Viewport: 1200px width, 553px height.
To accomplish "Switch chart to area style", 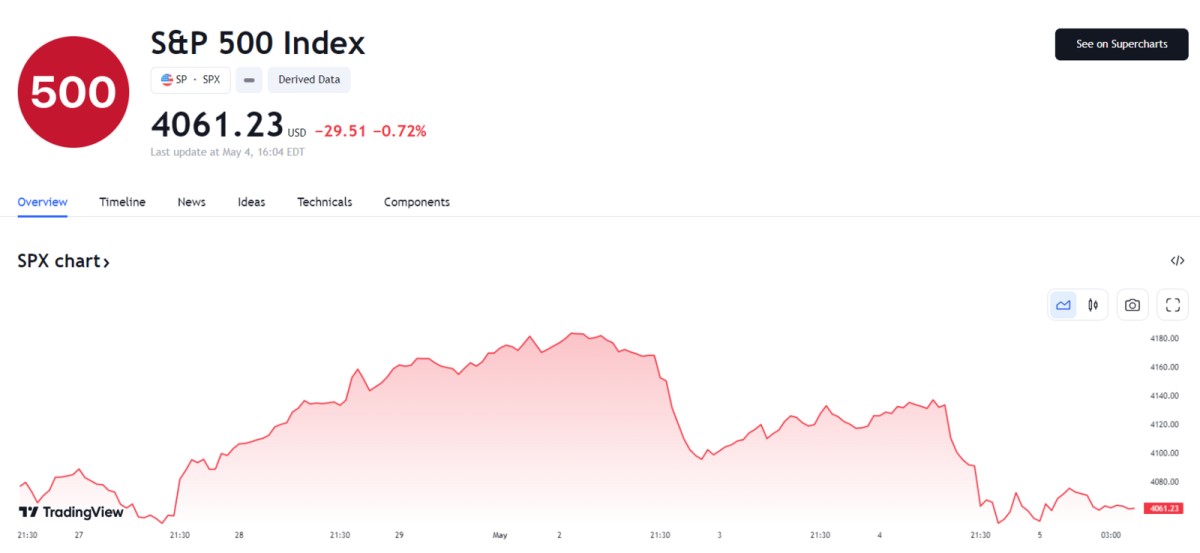I will click(x=1063, y=305).
